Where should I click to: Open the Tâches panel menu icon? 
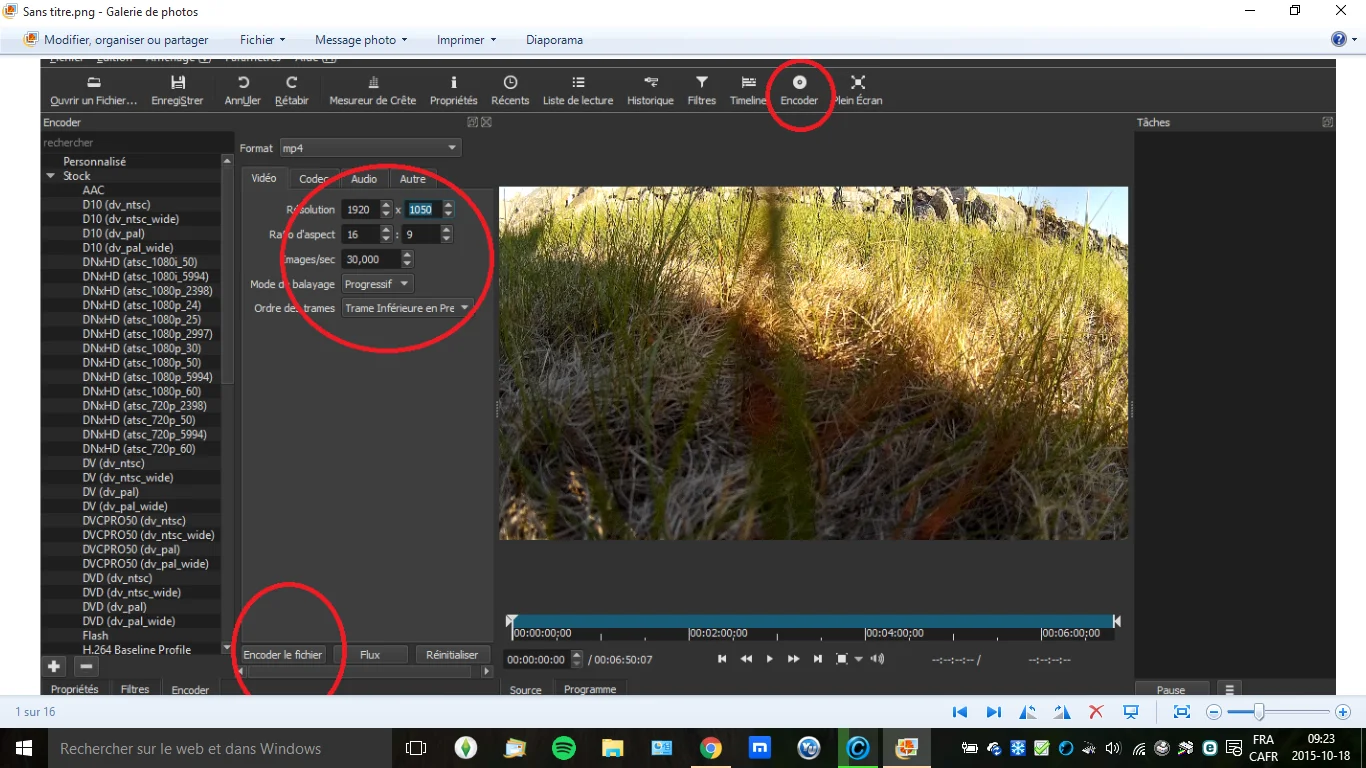(x=1229, y=689)
